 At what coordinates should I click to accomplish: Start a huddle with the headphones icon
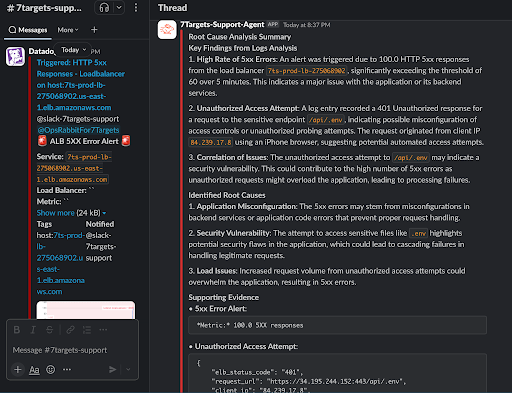[x=104, y=8]
